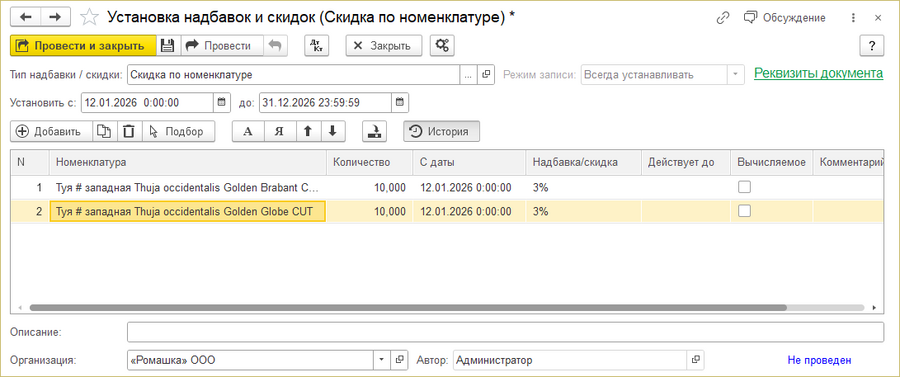Toggle the История button
The image size is (900, 377).
point(441,131)
